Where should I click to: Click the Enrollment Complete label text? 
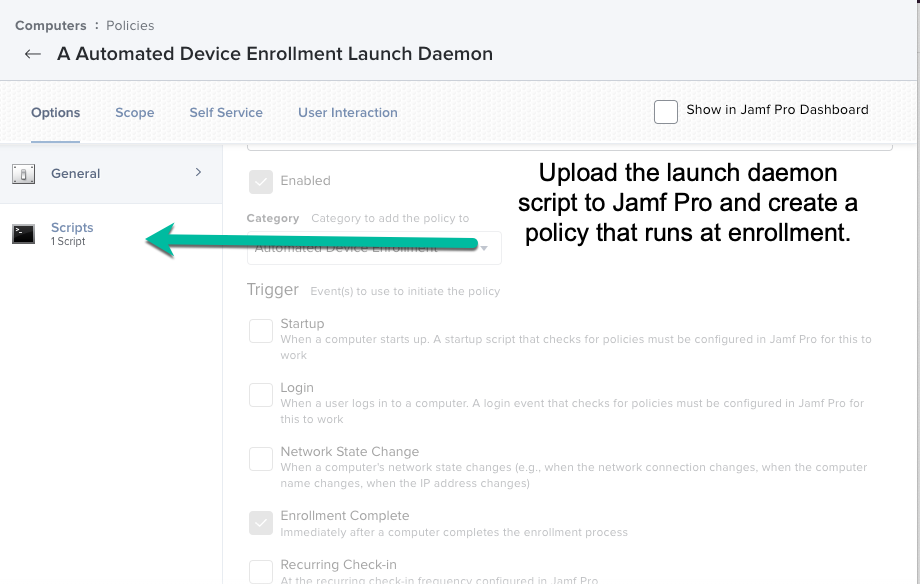[x=345, y=515]
